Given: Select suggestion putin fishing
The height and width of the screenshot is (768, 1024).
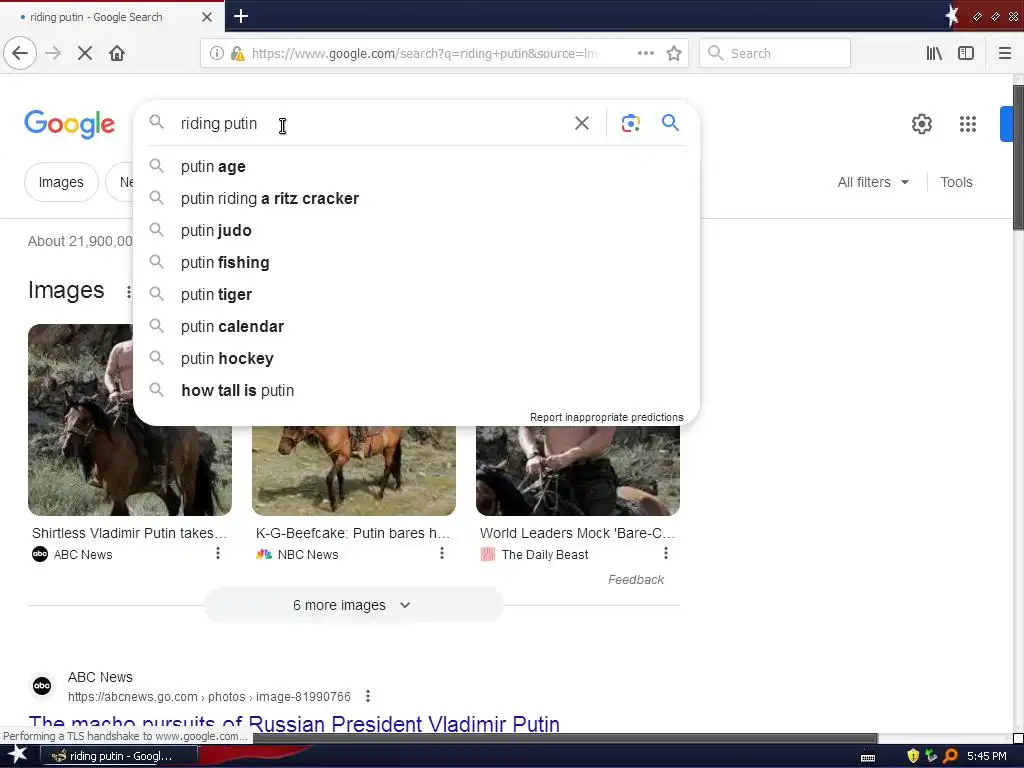Looking at the screenshot, I should pos(416,263).
